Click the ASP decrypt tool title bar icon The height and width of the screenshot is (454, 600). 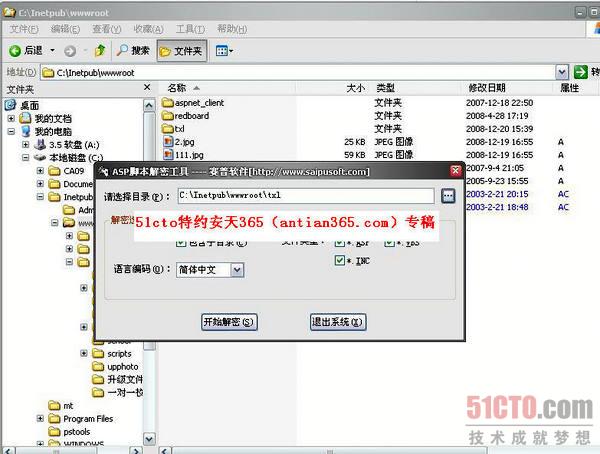(x=103, y=171)
